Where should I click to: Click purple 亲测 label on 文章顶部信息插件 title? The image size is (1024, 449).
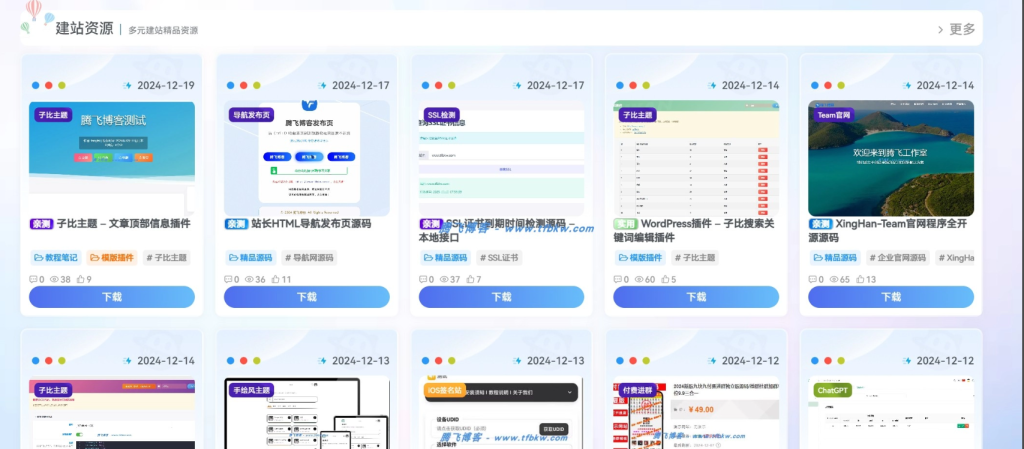click(41, 224)
